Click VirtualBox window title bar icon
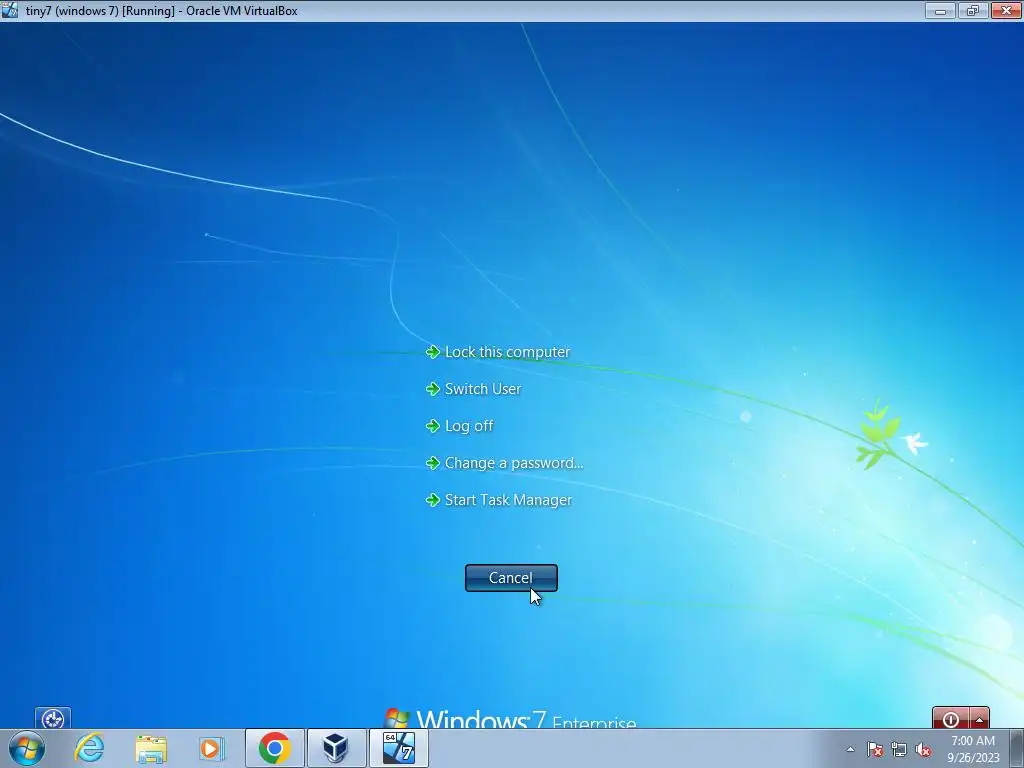Viewport: 1024px width, 768px height. point(10,10)
